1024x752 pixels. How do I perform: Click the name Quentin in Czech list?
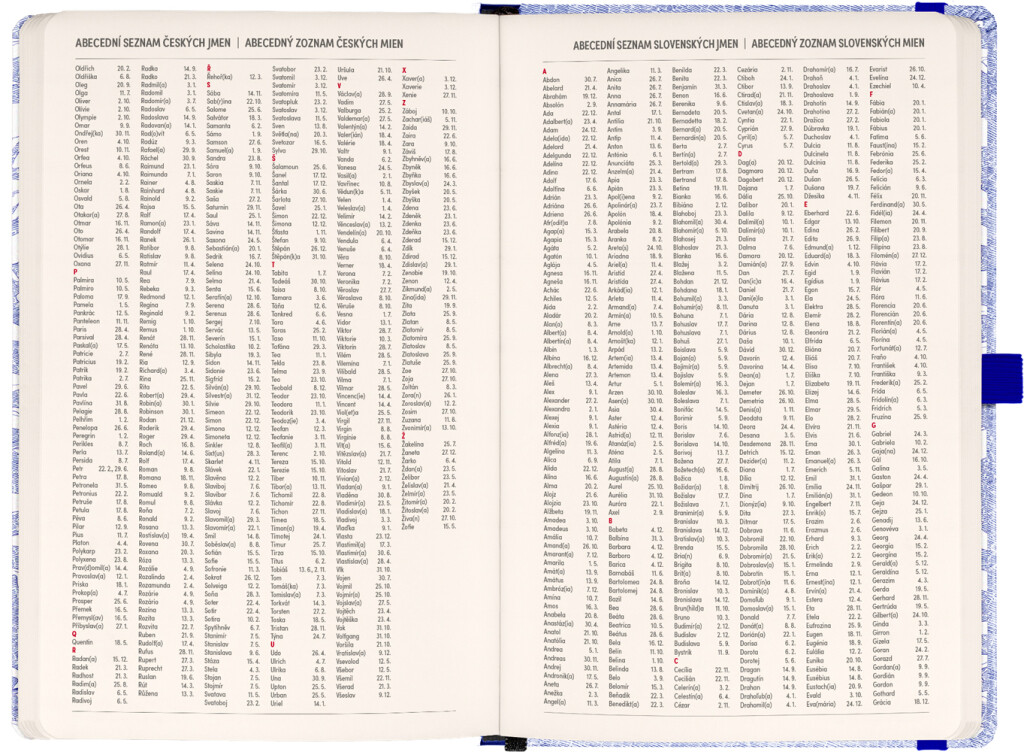coord(83,642)
